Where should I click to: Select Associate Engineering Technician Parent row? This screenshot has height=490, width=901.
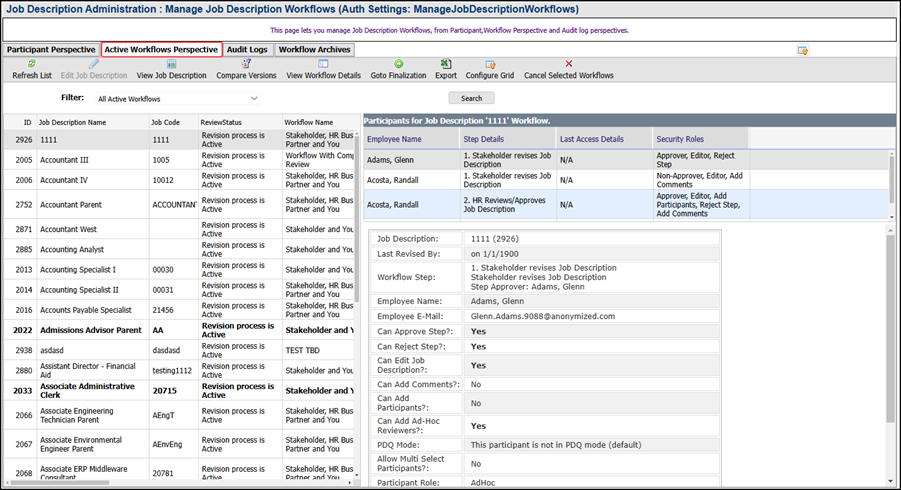179,415
